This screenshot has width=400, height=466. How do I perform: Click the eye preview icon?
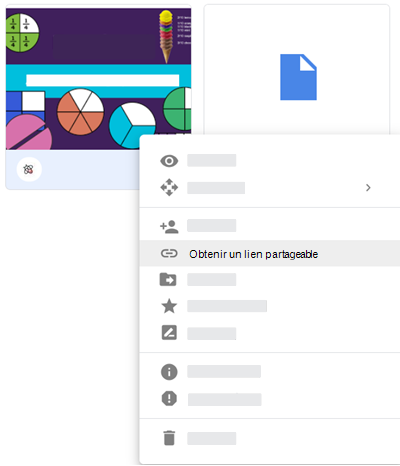[169, 161]
